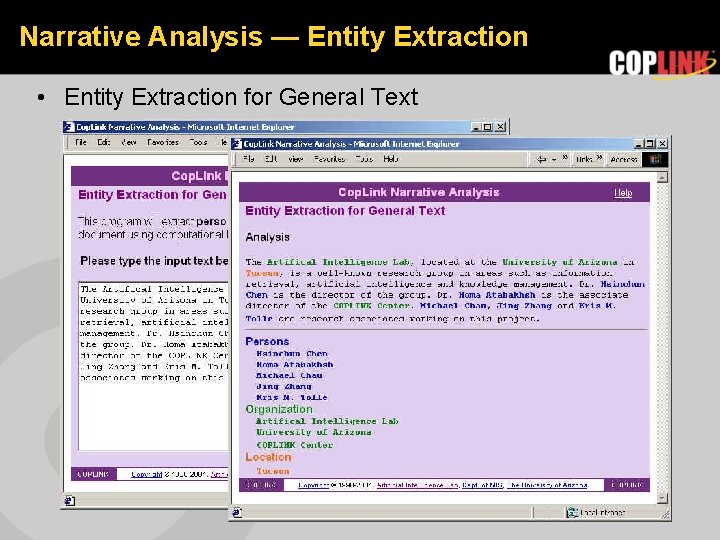Click Artificial Intelligence Lab footer link
Screen dimensions: 720x540
coord(417,485)
